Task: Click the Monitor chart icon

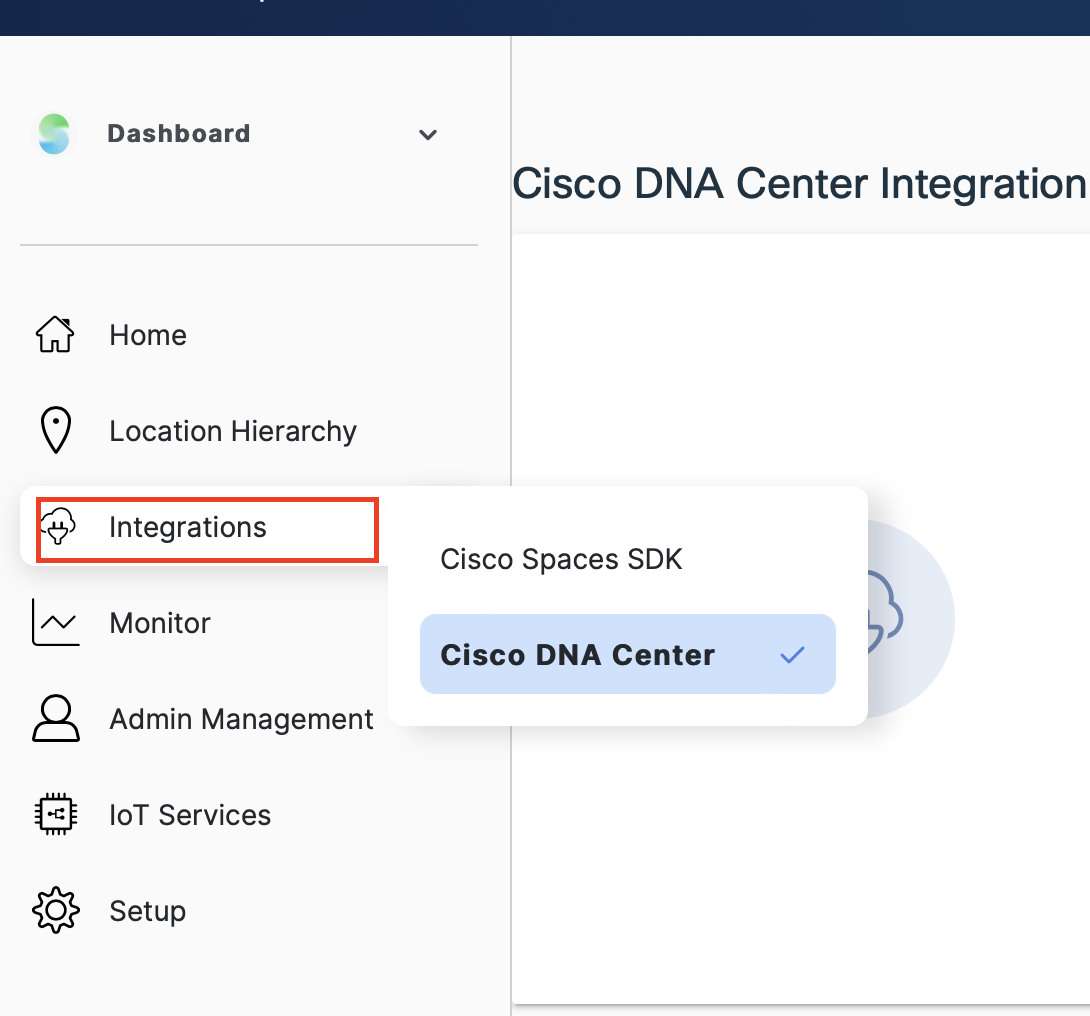Action: pos(55,623)
